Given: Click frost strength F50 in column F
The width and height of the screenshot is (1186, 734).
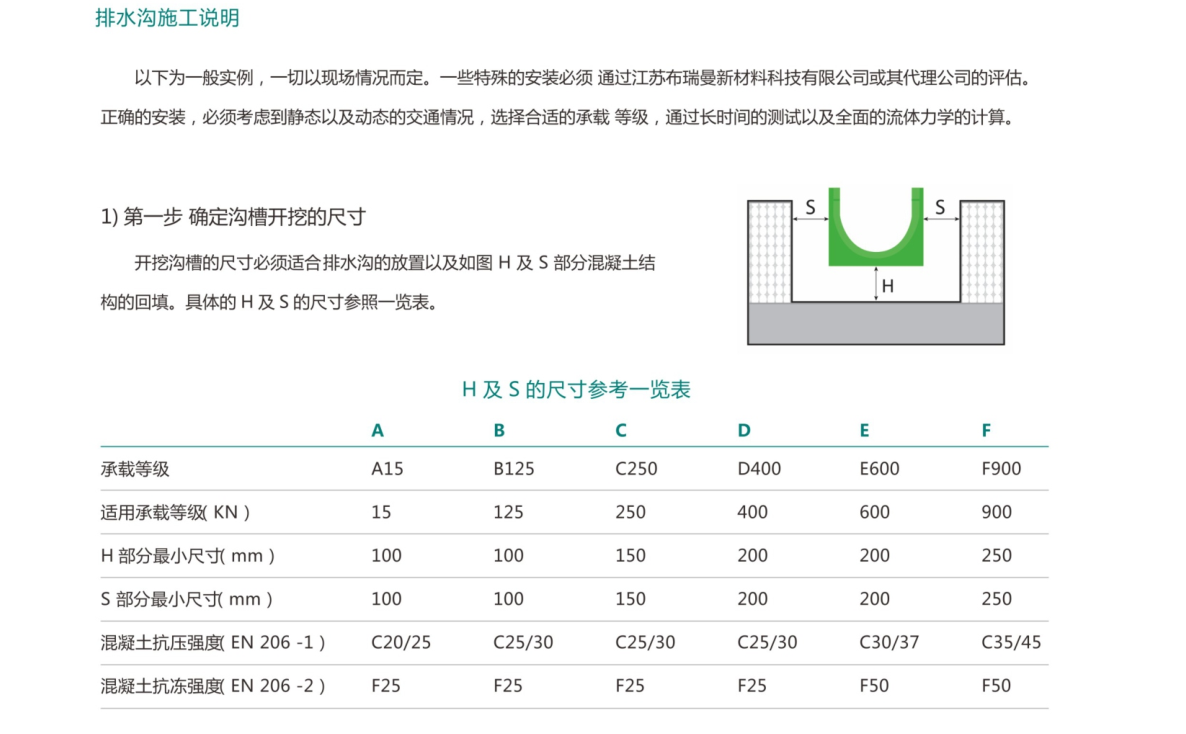Looking at the screenshot, I should pyautogui.click(x=996, y=686).
